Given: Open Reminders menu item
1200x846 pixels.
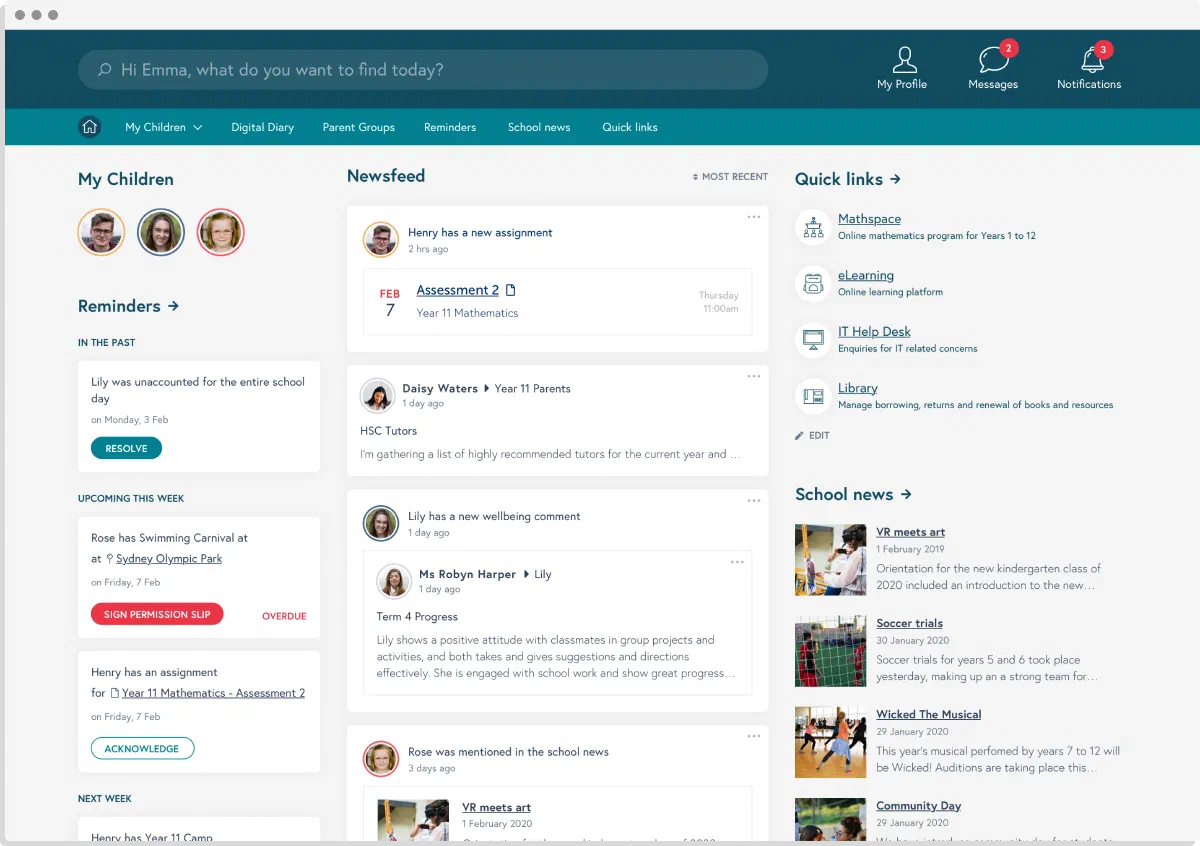Looking at the screenshot, I should coord(450,127).
